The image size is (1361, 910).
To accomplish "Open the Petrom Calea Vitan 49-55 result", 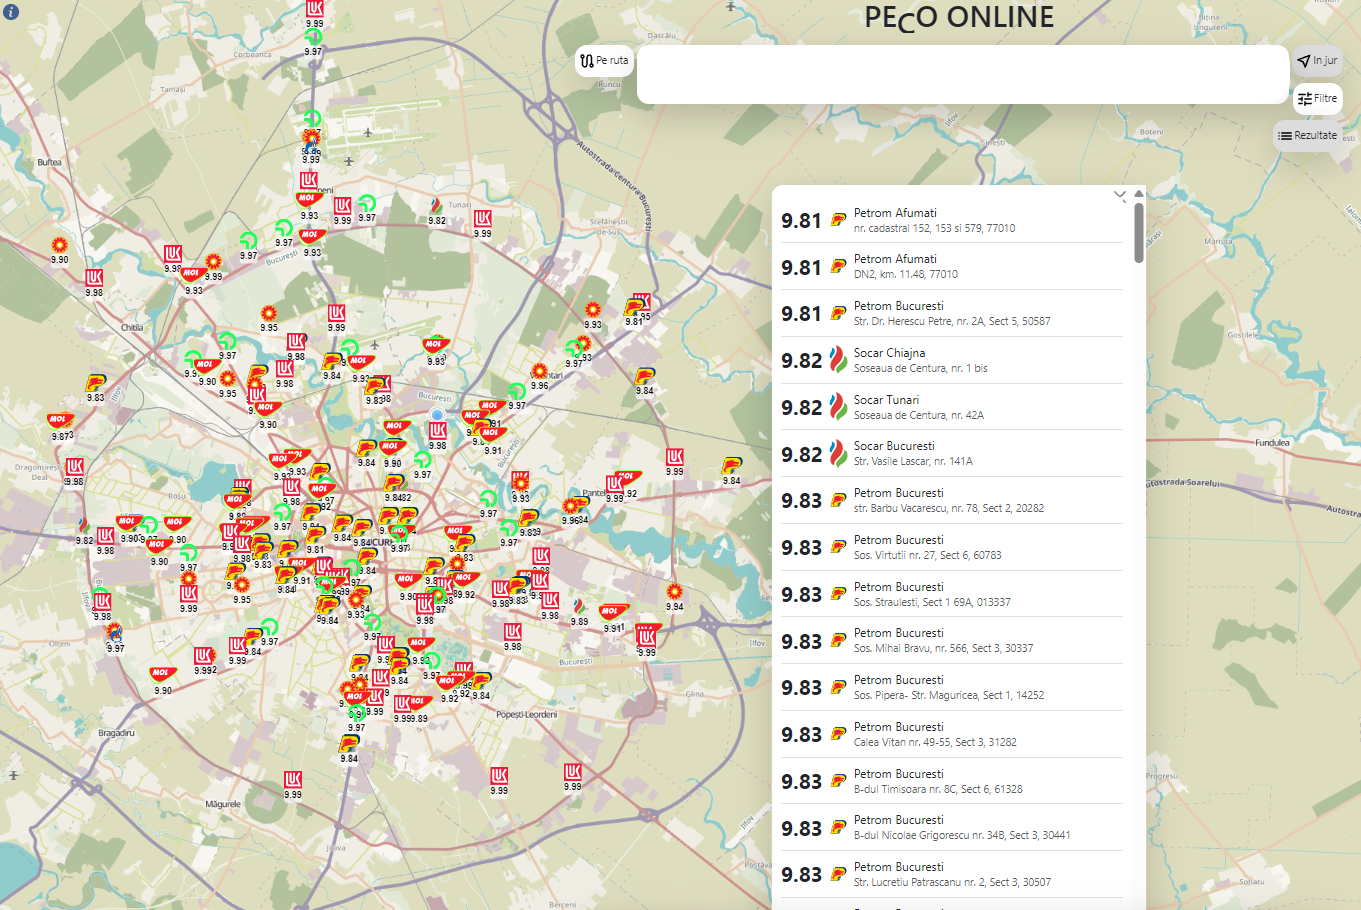I will pyautogui.click(x=950, y=734).
